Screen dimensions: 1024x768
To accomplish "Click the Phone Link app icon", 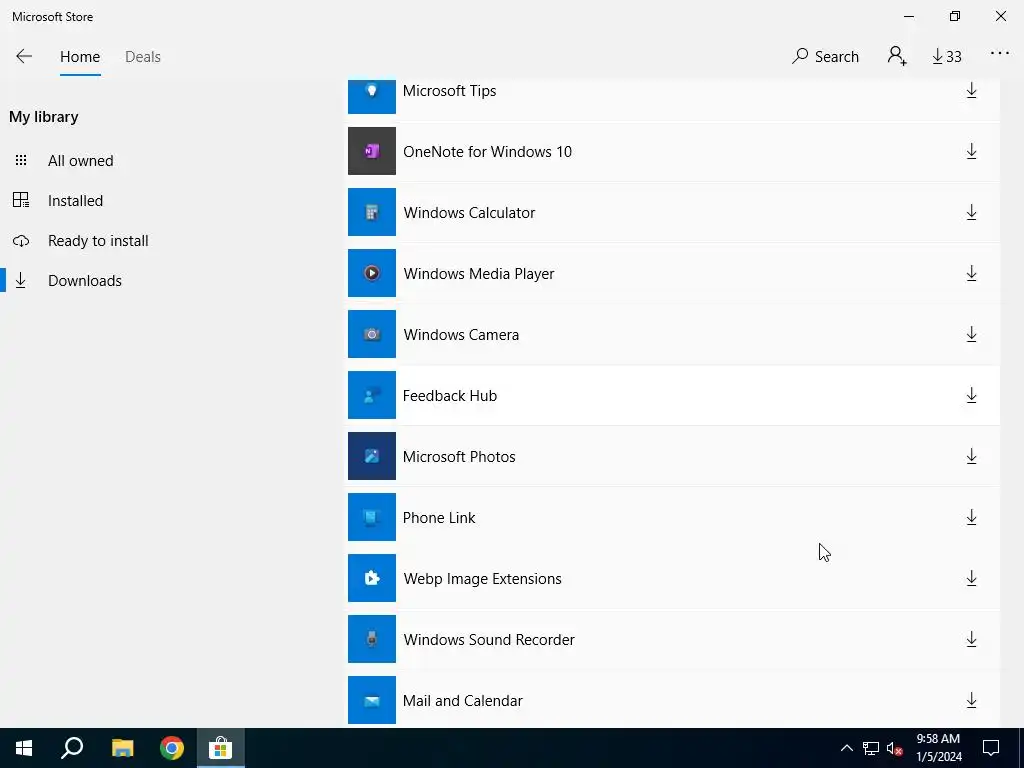I will pyautogui.click(x=372, y=517).
